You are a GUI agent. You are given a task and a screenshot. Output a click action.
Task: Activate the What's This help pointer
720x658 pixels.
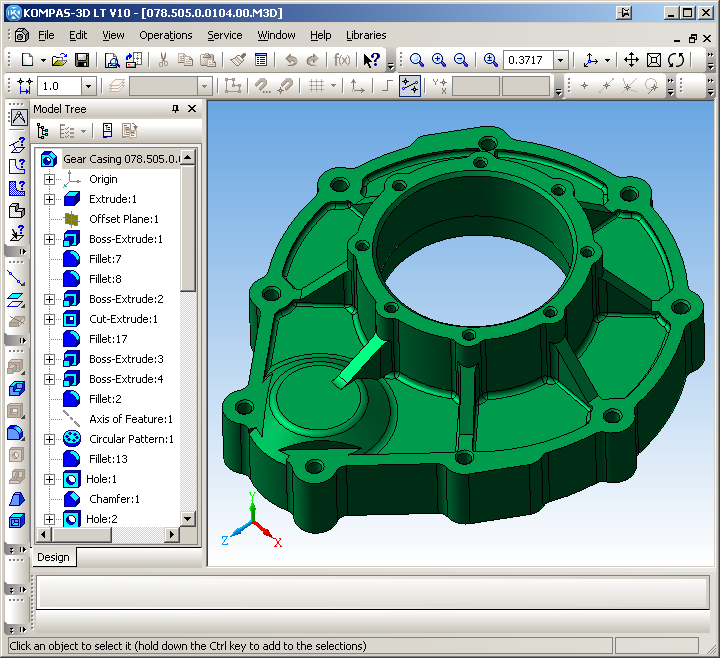point(371,60)
